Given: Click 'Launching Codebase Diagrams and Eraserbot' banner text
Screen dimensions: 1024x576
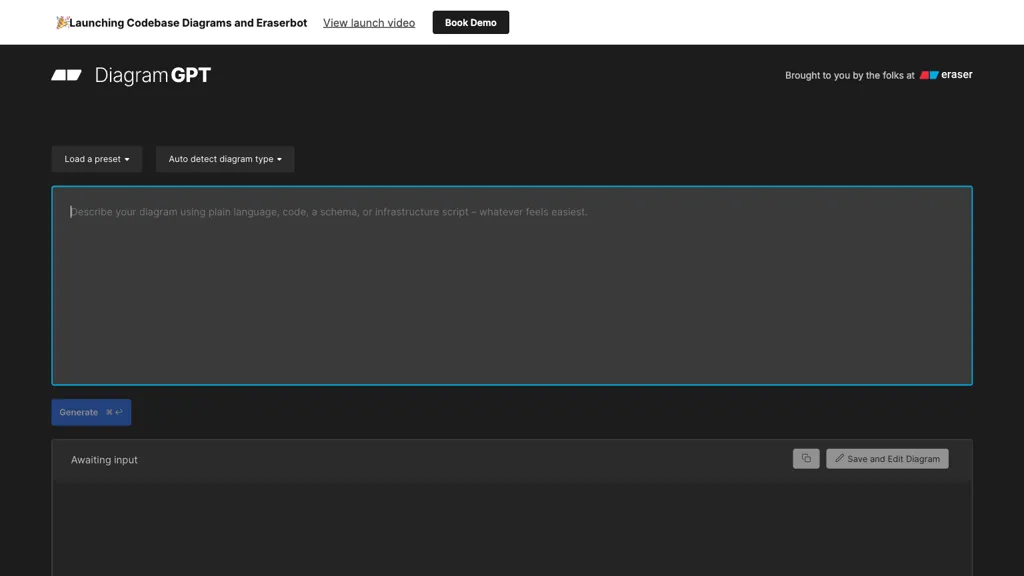Looking at the screenshot, I should coord(188,23).
